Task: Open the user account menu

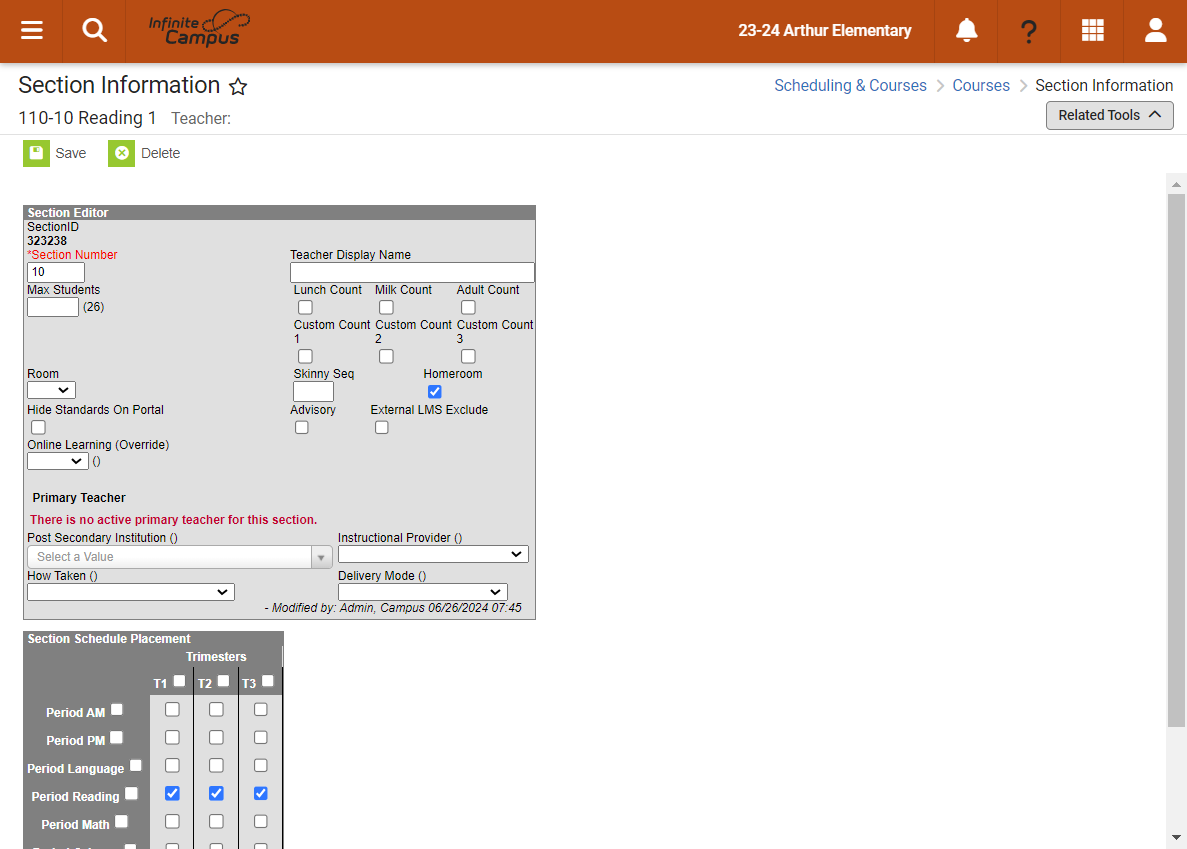Action: (1154, 30)
